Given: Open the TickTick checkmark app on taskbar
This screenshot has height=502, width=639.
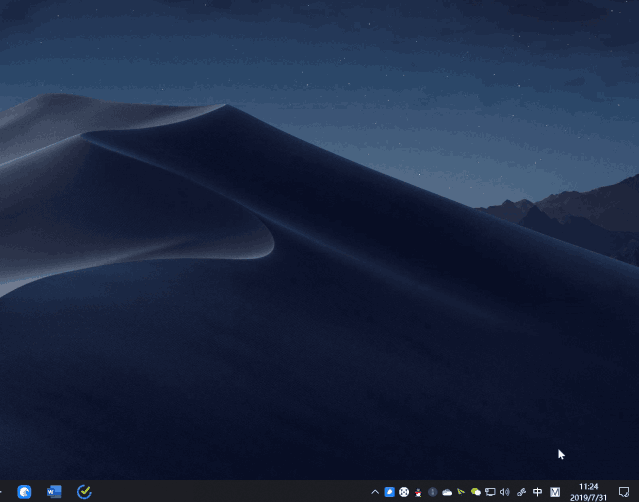Looking at the screenshot, I should tap(84, 492).
